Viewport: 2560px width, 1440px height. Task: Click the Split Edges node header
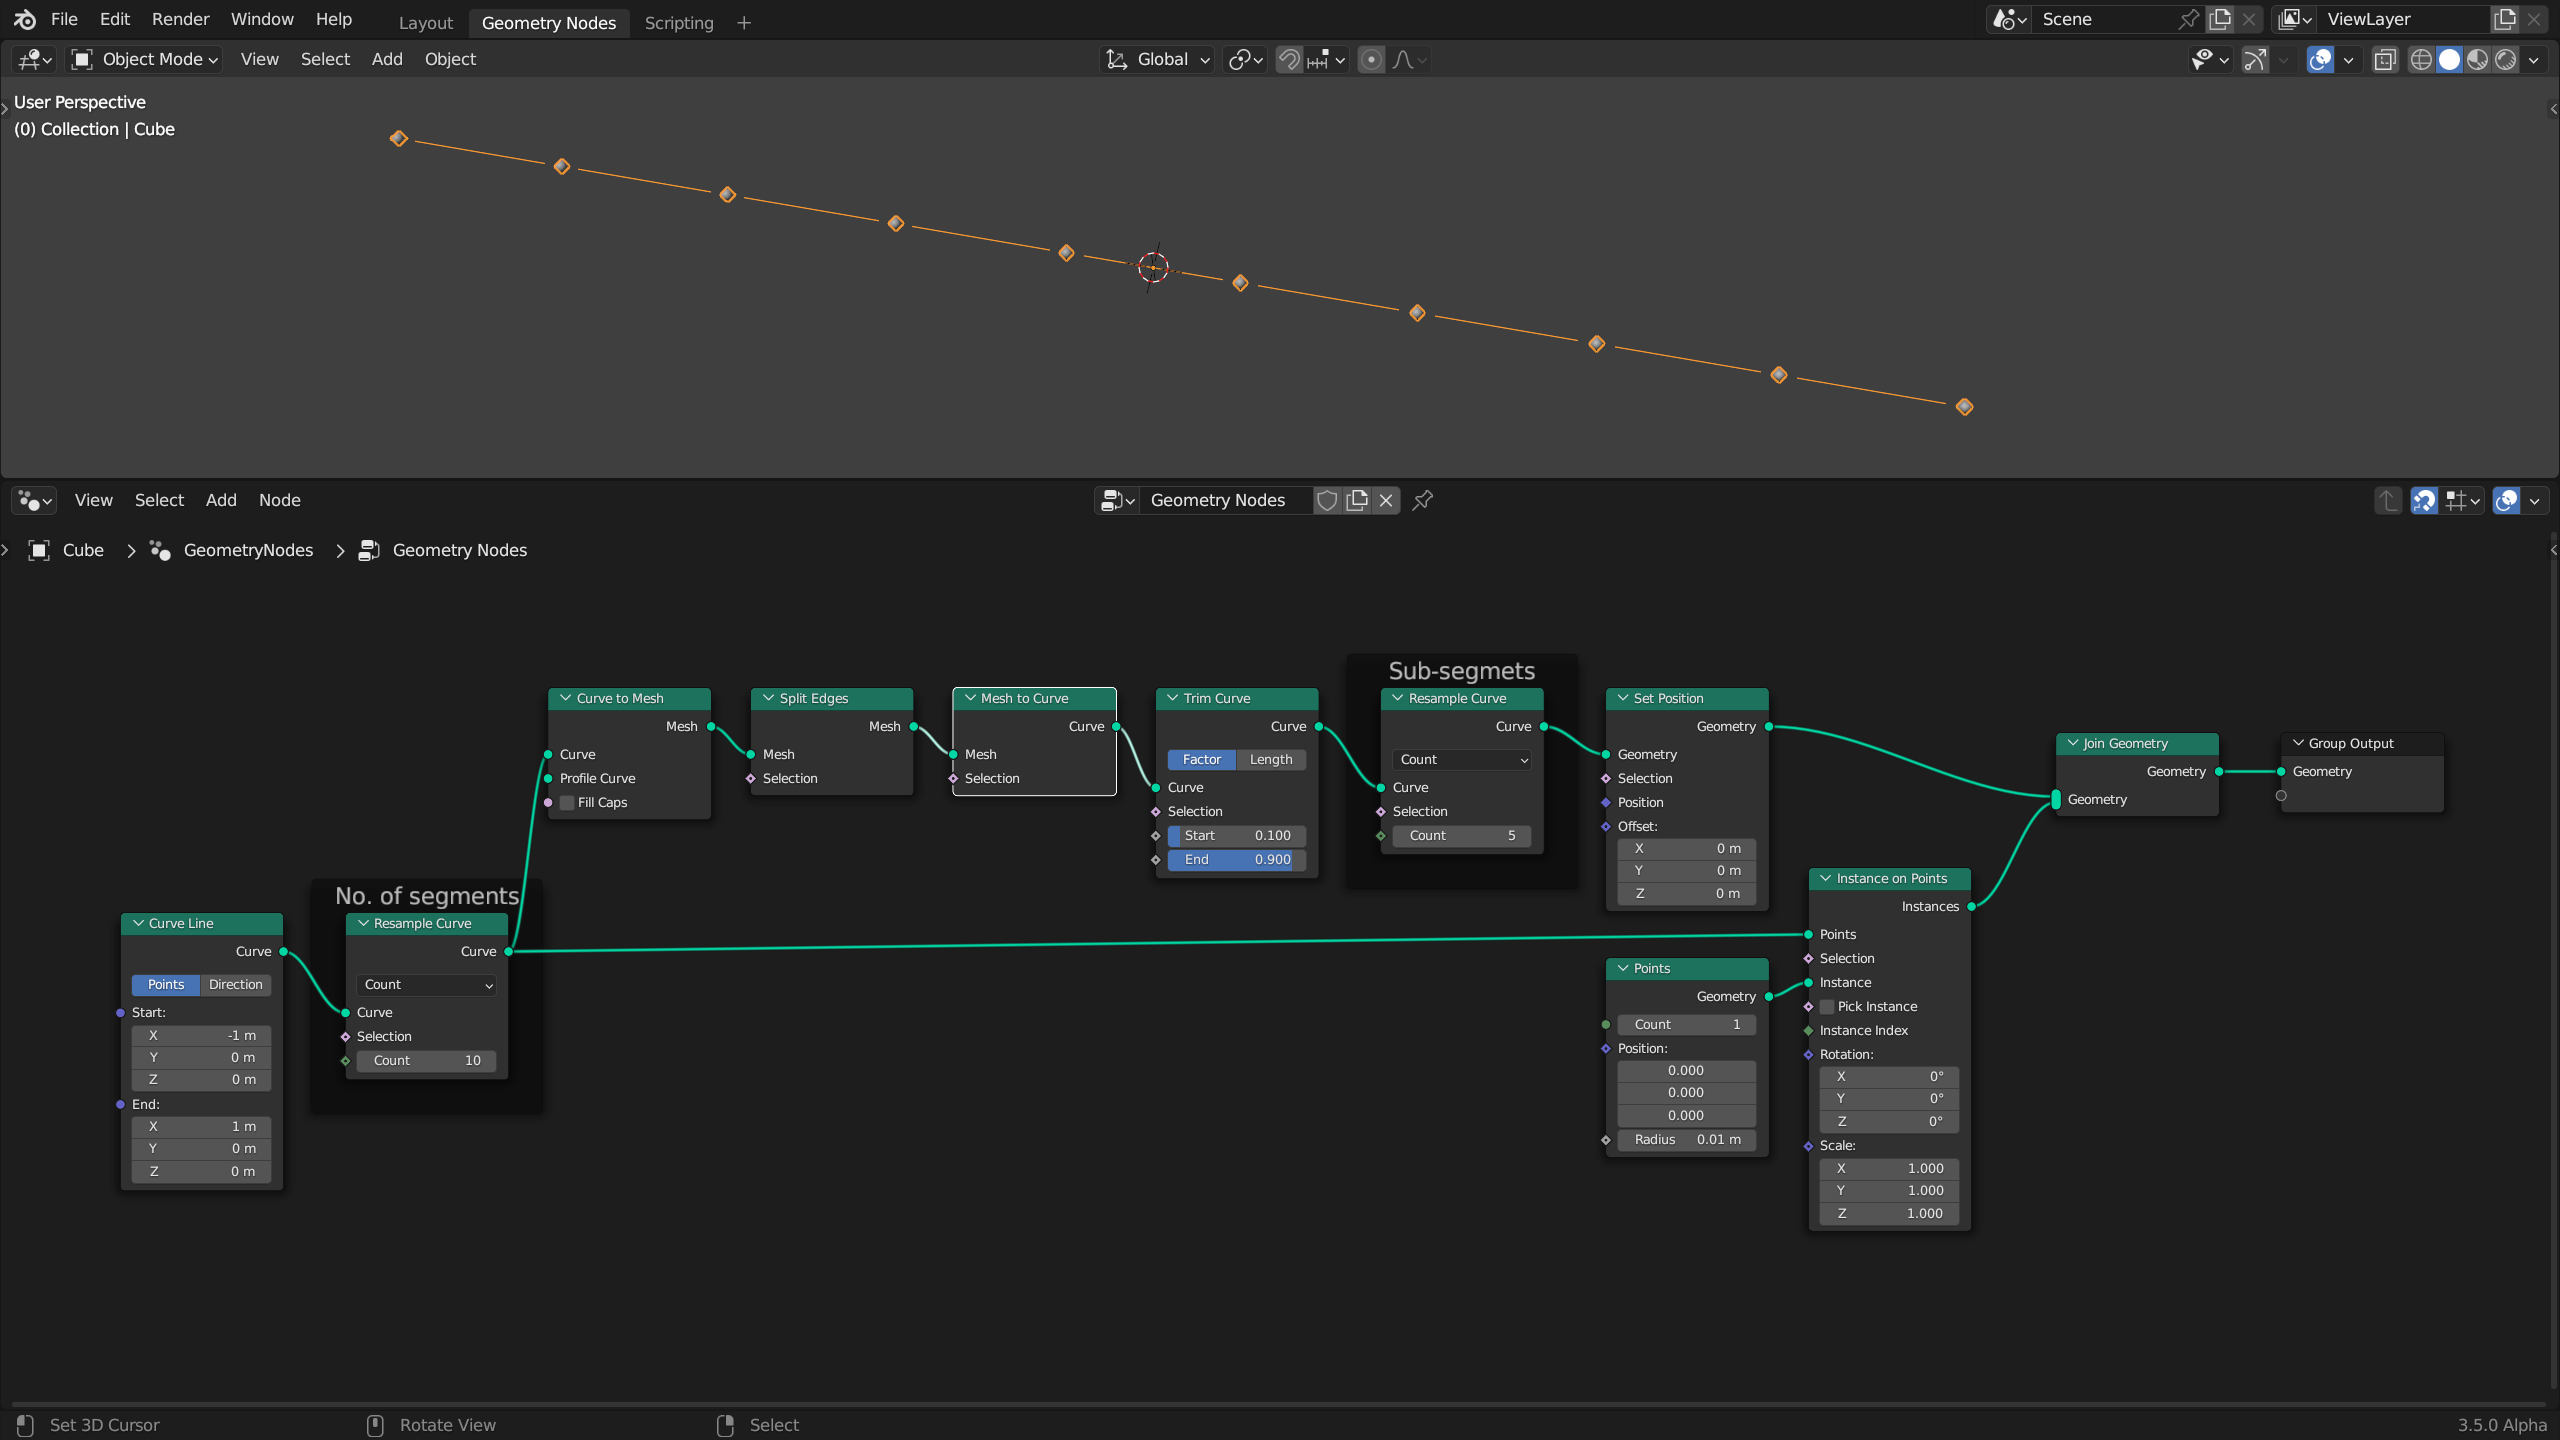[x=832, y=698]
